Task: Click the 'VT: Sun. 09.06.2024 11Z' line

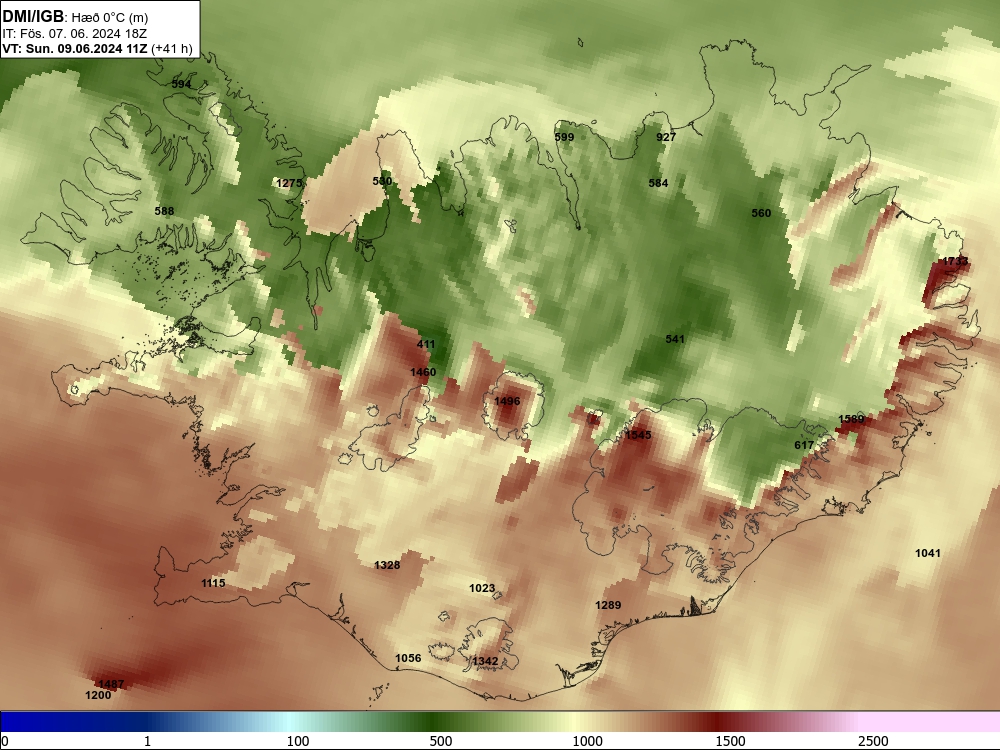Action: click(75, 48)
